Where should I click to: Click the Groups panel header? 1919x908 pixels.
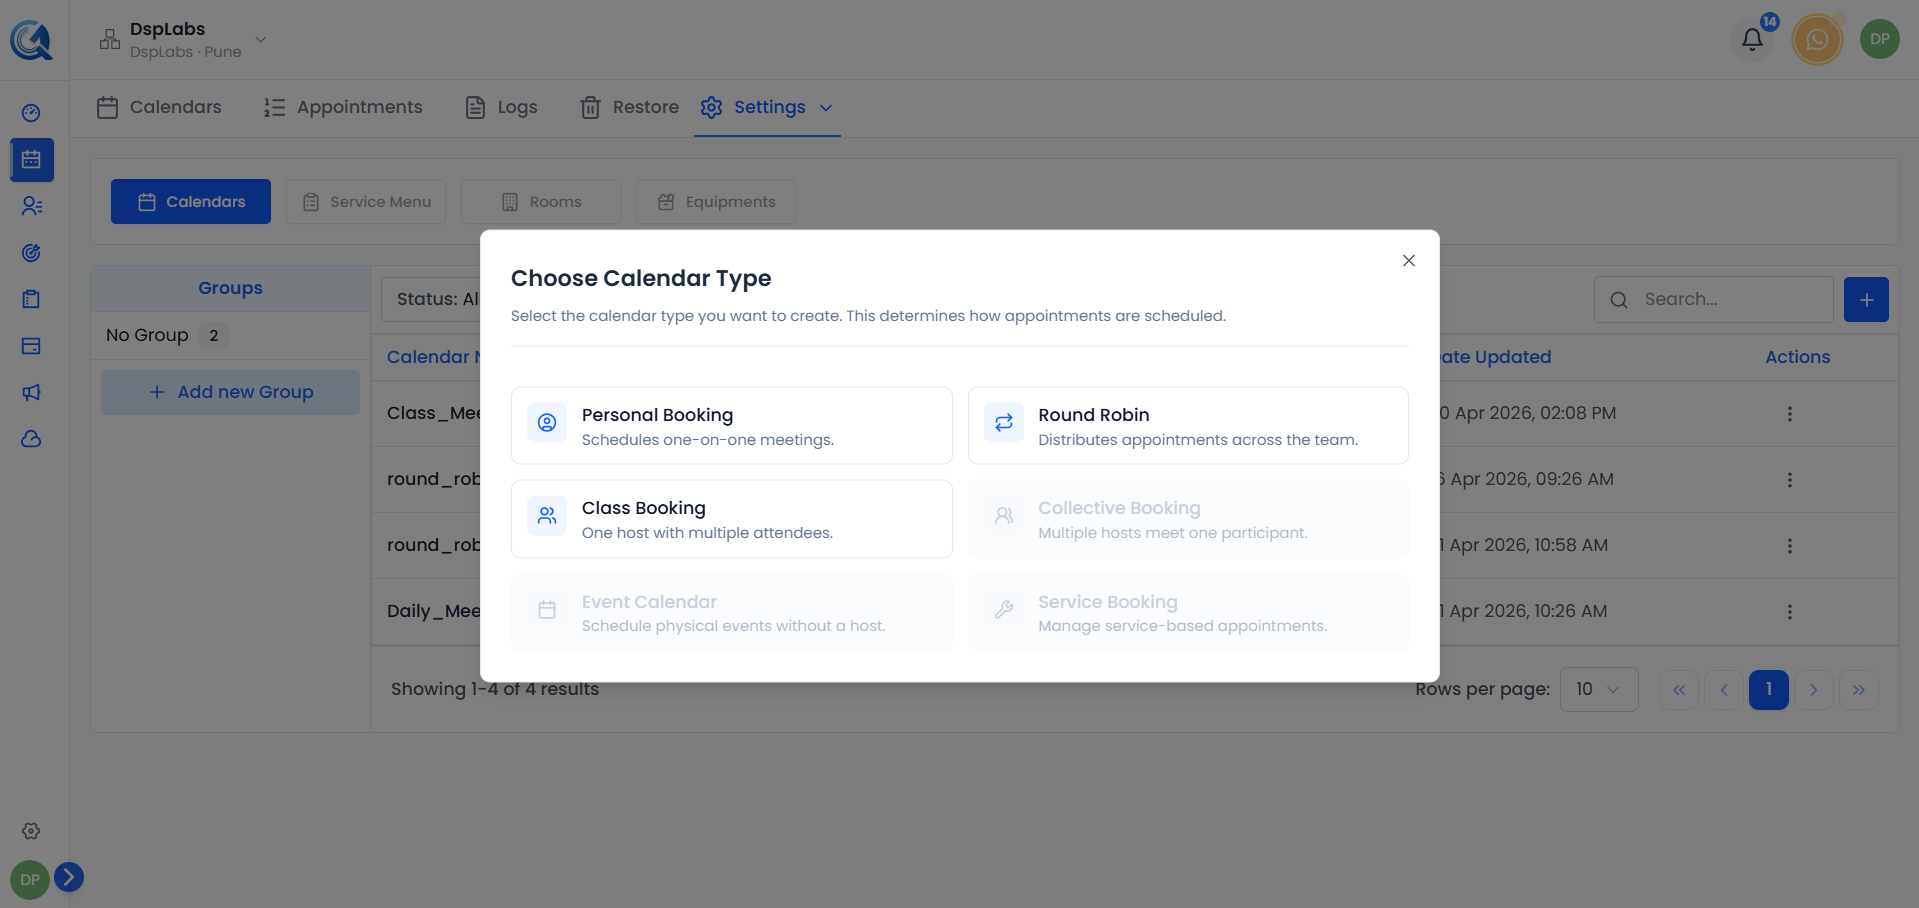pos(230,288)
